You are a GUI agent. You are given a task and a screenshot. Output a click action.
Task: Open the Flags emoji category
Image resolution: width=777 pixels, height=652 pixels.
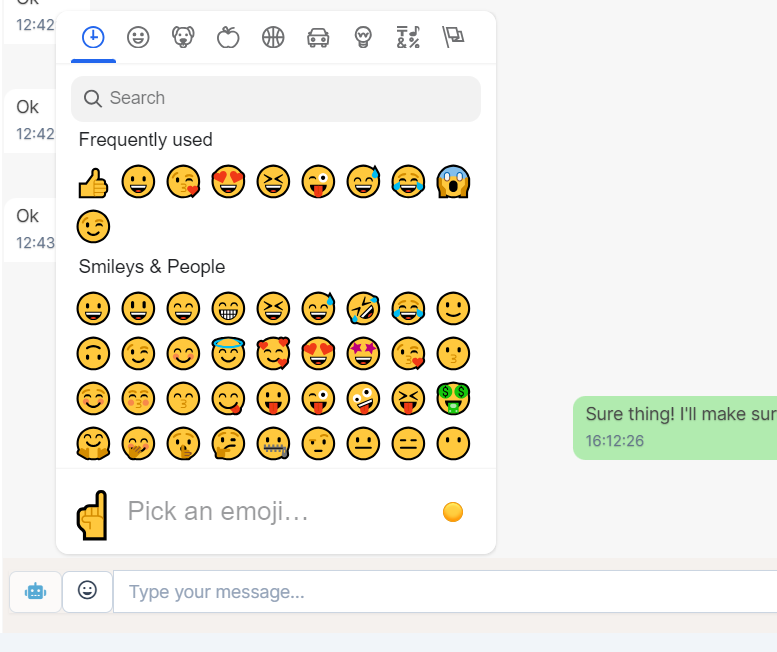pyautogui.click(x=453, y=38)
